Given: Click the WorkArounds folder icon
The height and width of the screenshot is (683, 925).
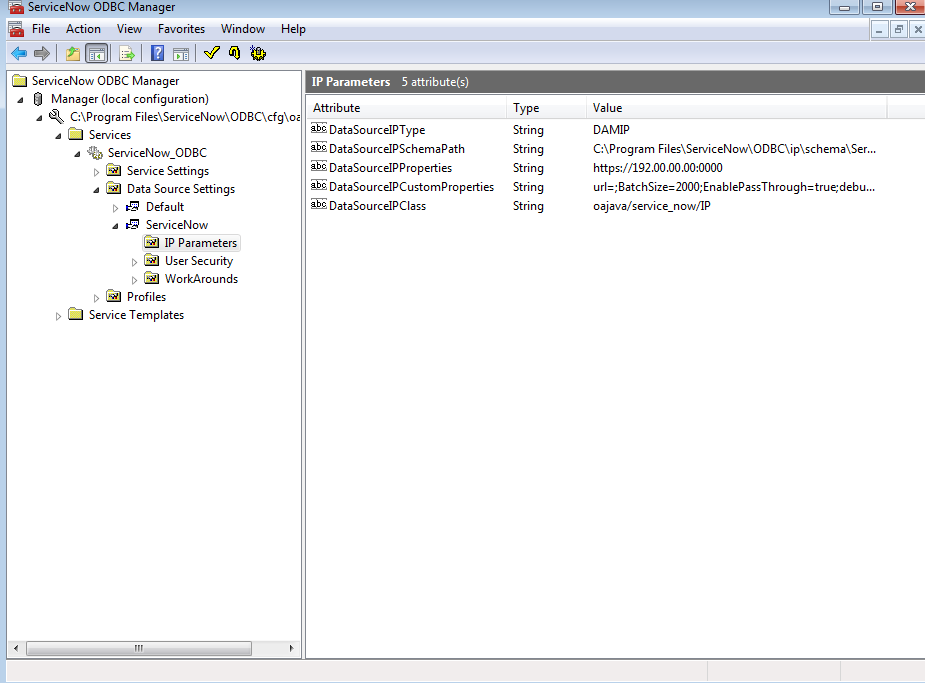Looking at the screenshot, I should click(152, 278).
